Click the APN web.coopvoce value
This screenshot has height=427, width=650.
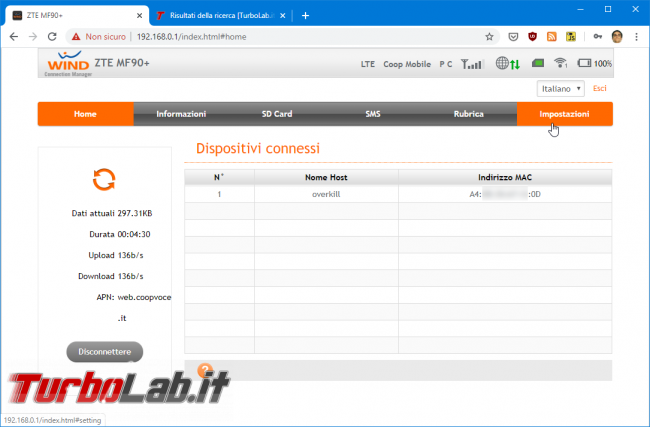(144, 297)
